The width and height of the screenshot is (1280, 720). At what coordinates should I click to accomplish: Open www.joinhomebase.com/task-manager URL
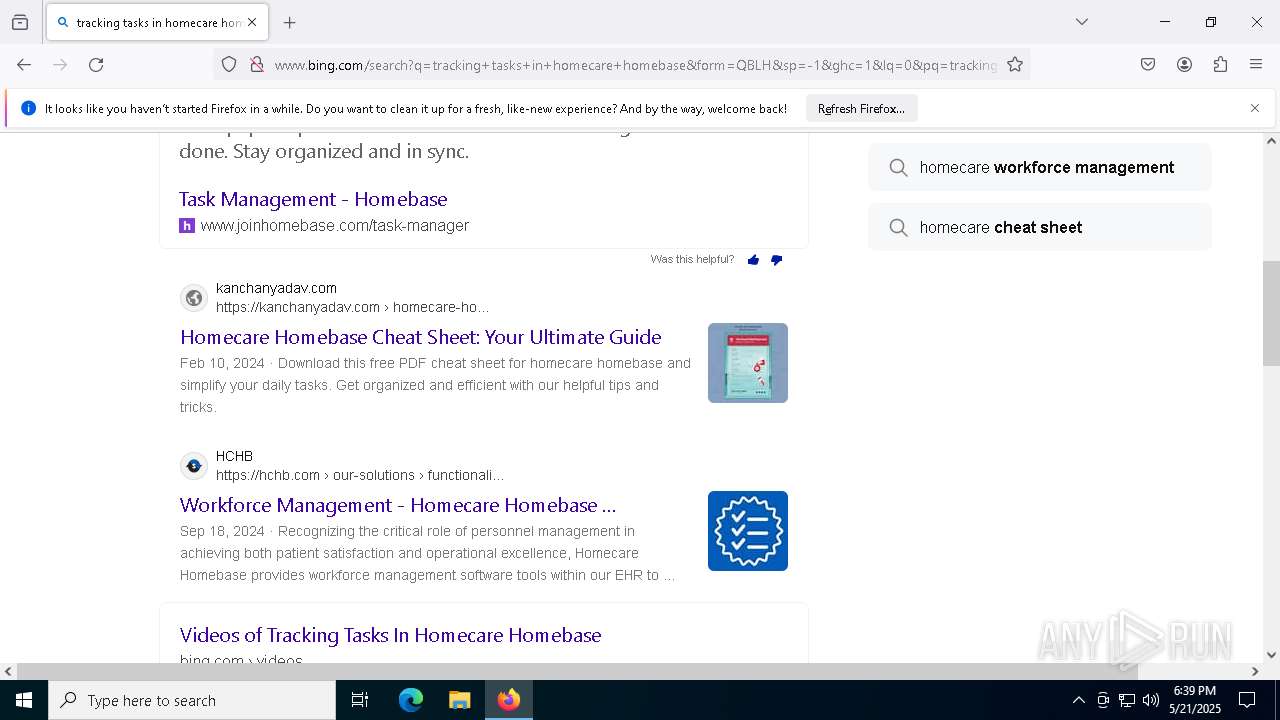(335, 226)
